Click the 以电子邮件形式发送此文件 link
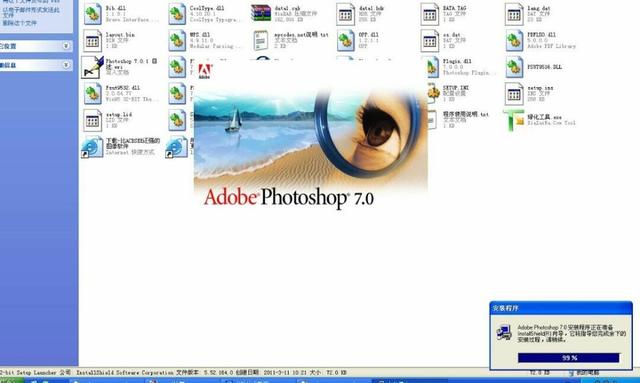The width and height of the screenshot is (640, 383). [x=31, y=12]
